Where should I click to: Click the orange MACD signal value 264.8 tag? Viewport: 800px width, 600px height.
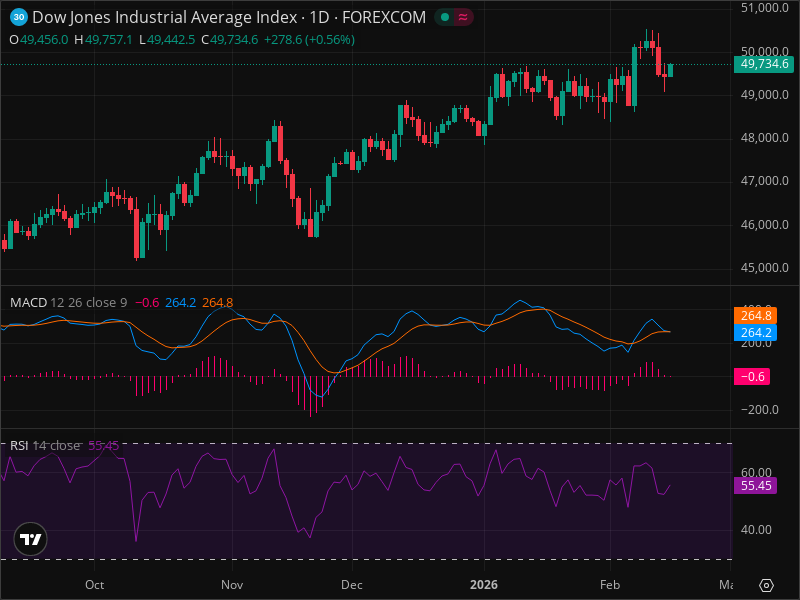coord(756,316)
